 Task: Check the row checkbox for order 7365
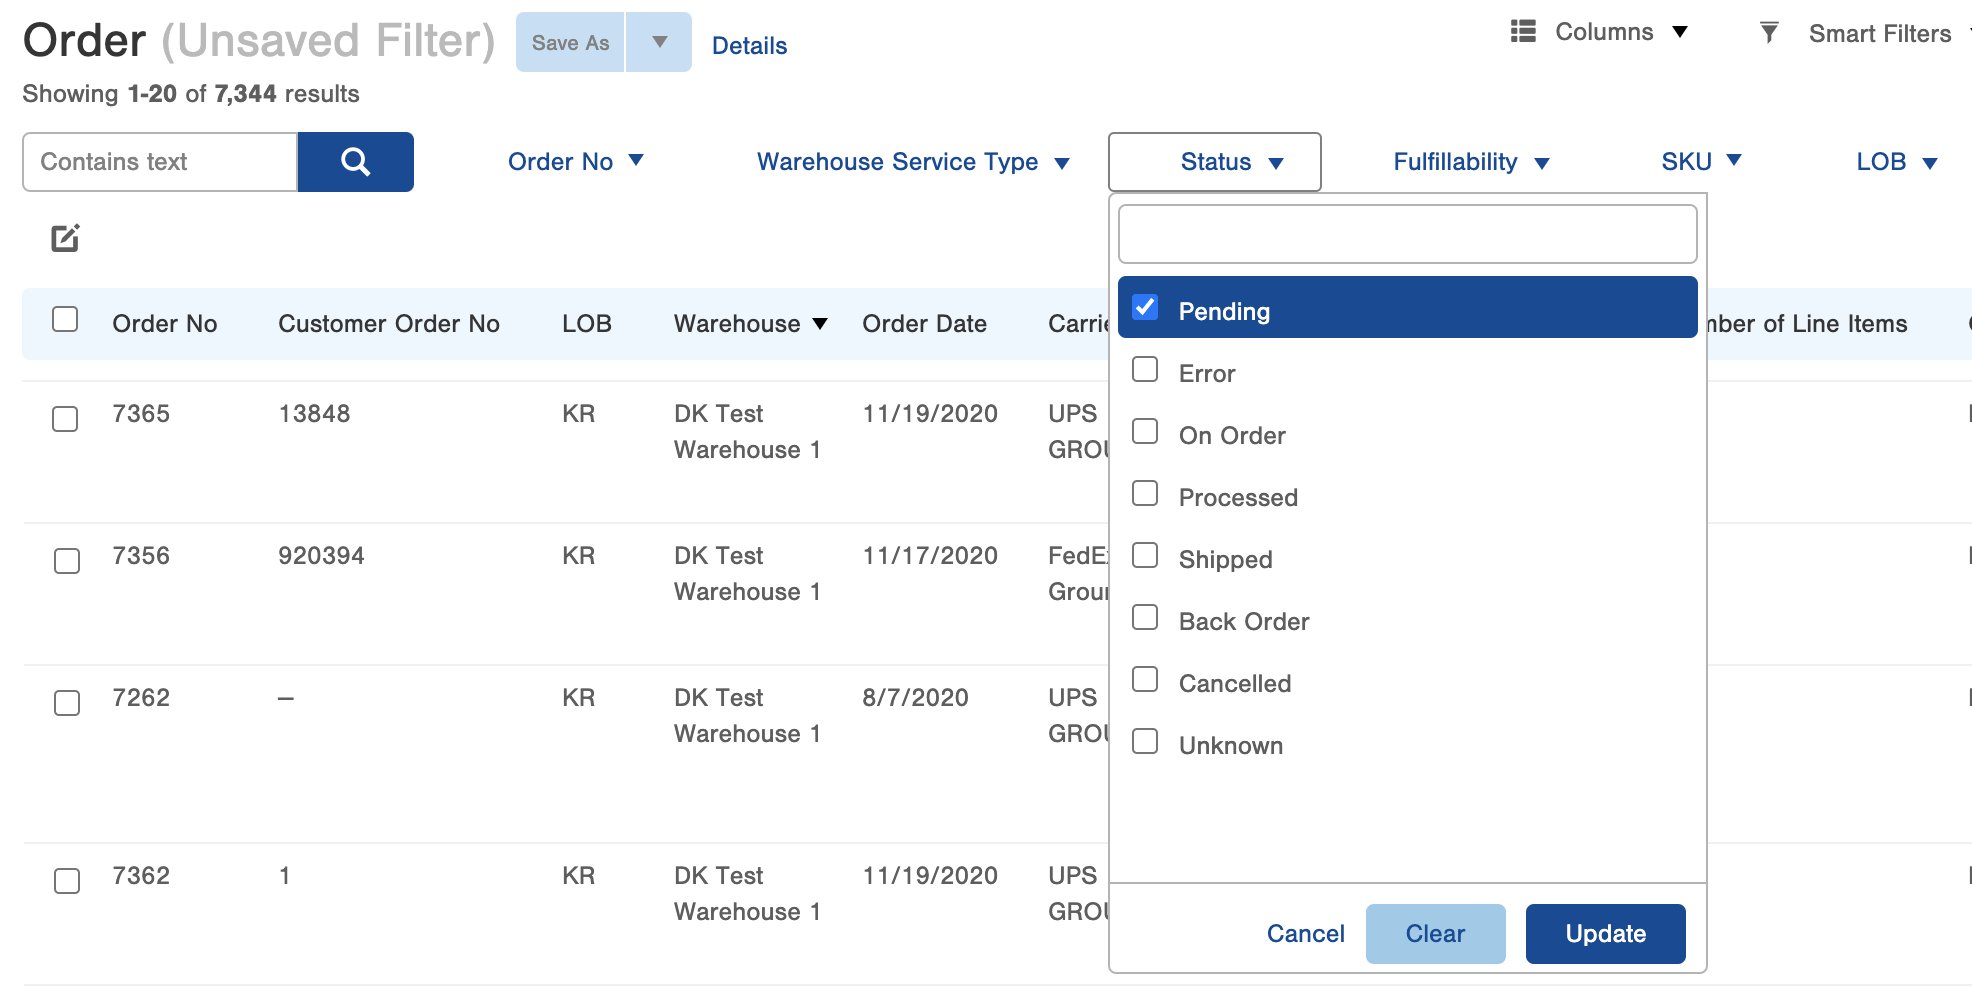click(65, 420)
